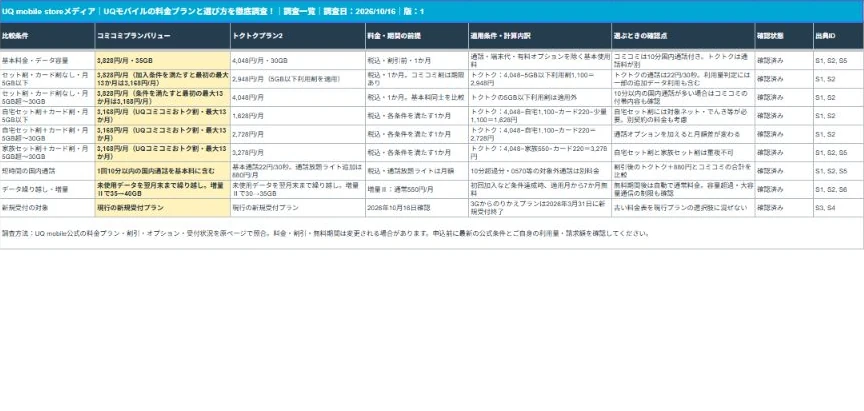864x411 pixels.
Task: Select the 'S1, S2, S6' source ID cell
Action: [839, 190]
